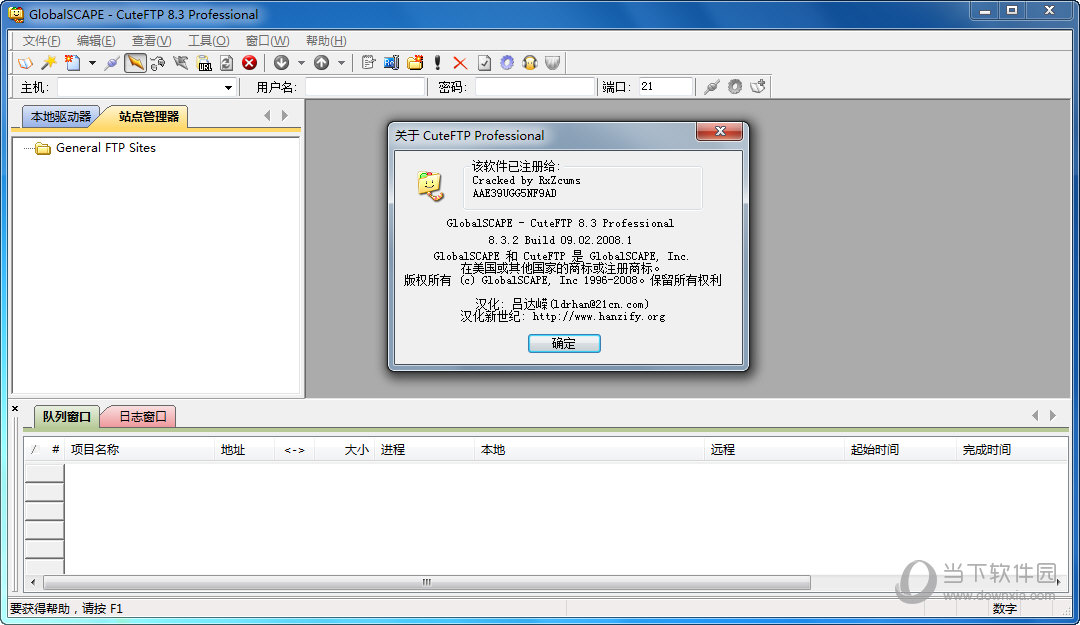Select the 站点管理器 tab
1080x625 pixels.
pos(148,116)
